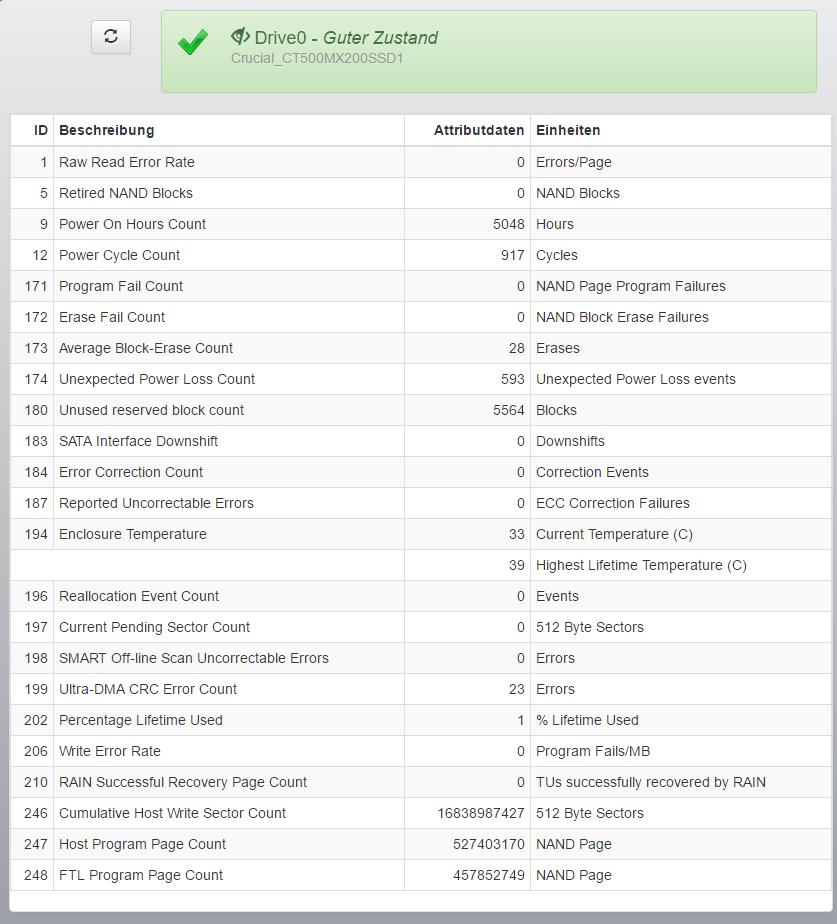Click the Attributdaten column header

[x=478, y=130]
